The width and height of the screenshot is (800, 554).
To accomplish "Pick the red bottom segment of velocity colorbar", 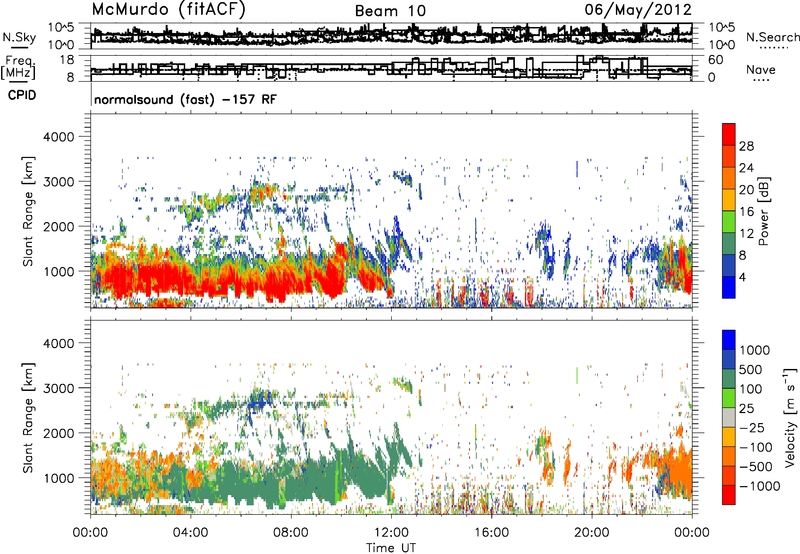I will (729, 495).
